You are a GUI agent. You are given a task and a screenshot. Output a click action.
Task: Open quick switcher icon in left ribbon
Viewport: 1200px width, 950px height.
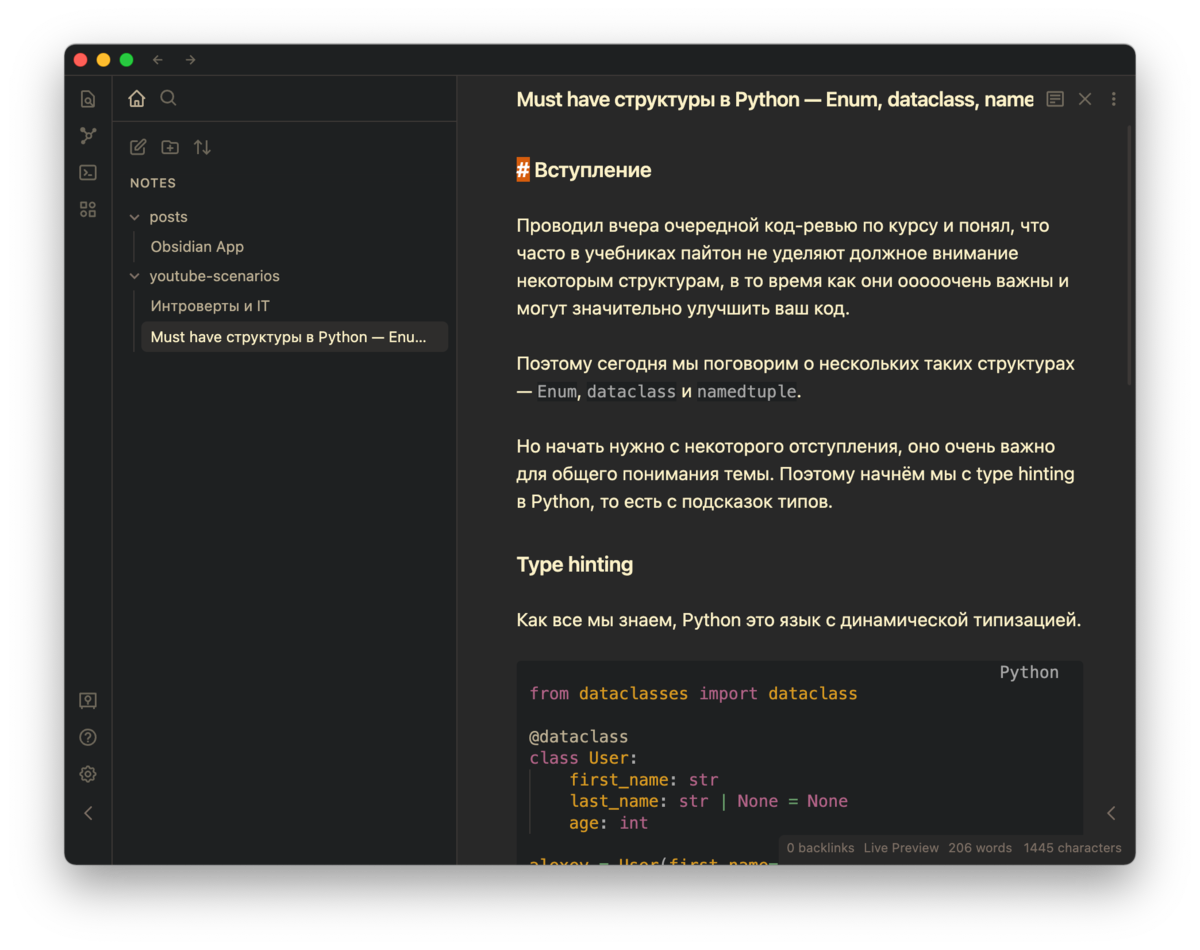pyautogui.click(x=88, y=99)
